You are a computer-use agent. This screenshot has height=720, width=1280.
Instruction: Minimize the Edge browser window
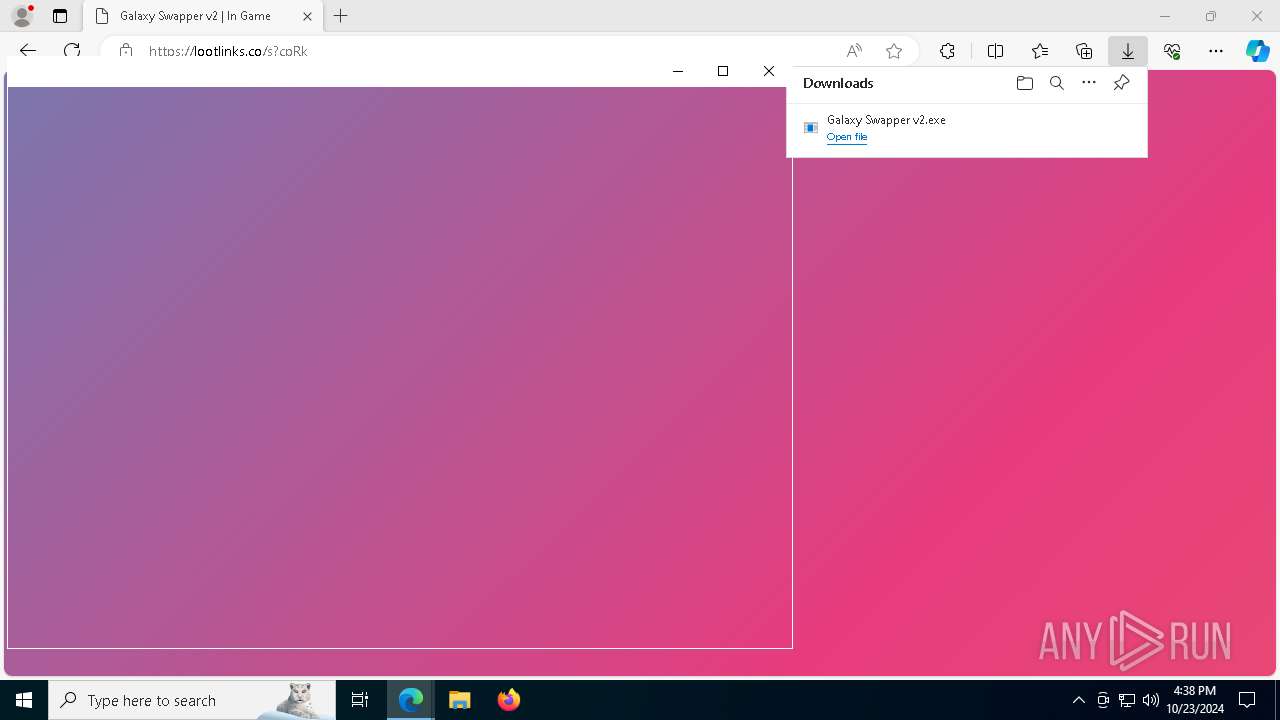[1165, 16]
